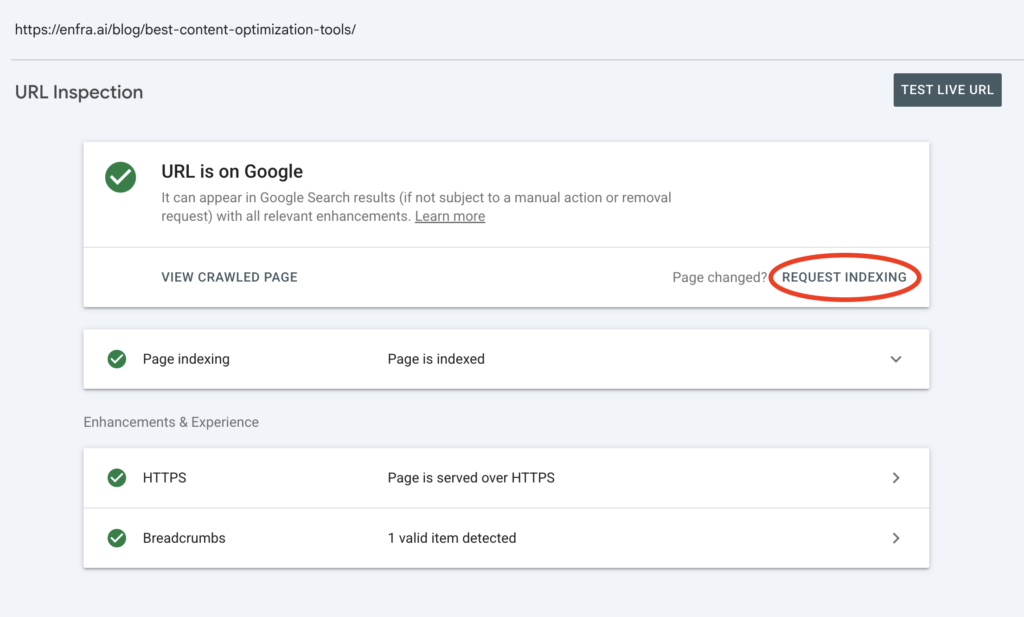Click the large green checkmark next to URL is on Google
Viewport: 1024px width, 617px height.
coord(121,177)
